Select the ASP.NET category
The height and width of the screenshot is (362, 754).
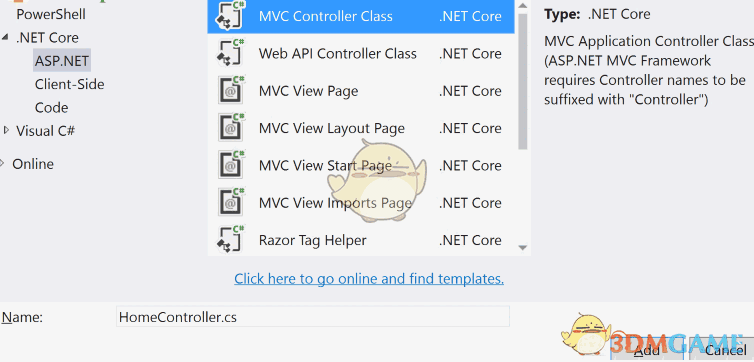pyautogui.click(x=62, y=61)
